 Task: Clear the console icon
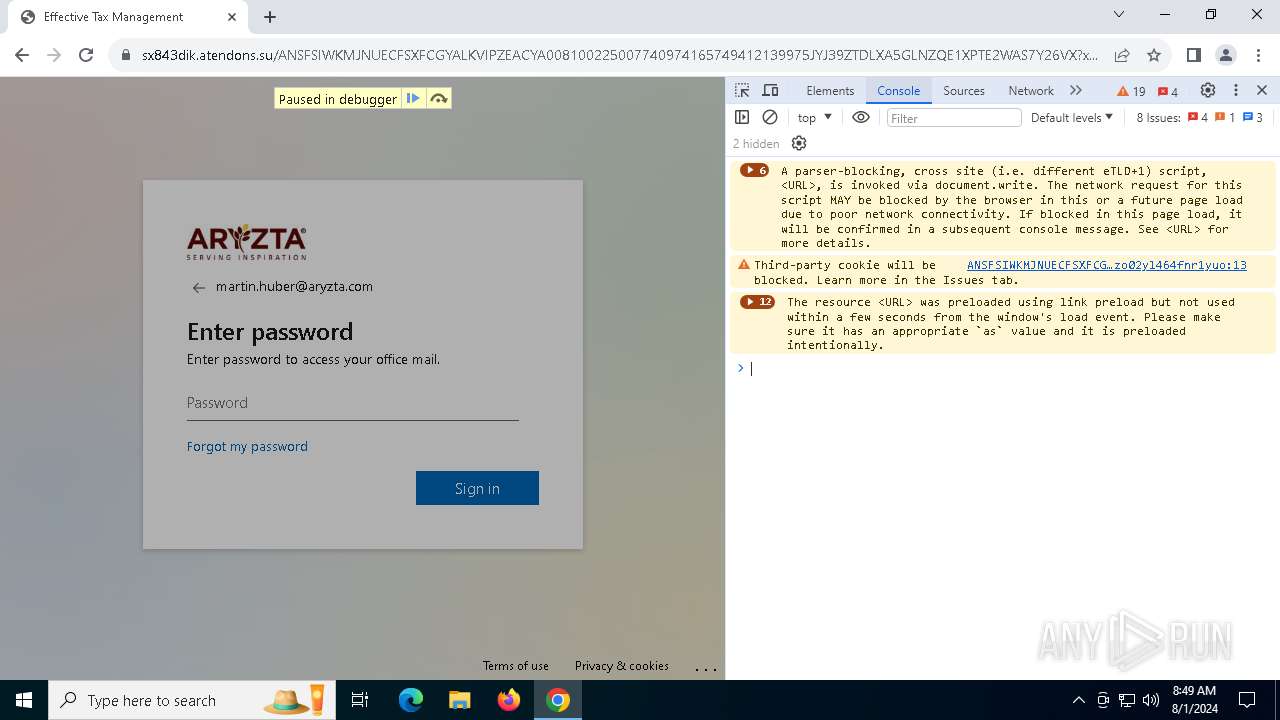pyautogui.click(x=770, y=117)
